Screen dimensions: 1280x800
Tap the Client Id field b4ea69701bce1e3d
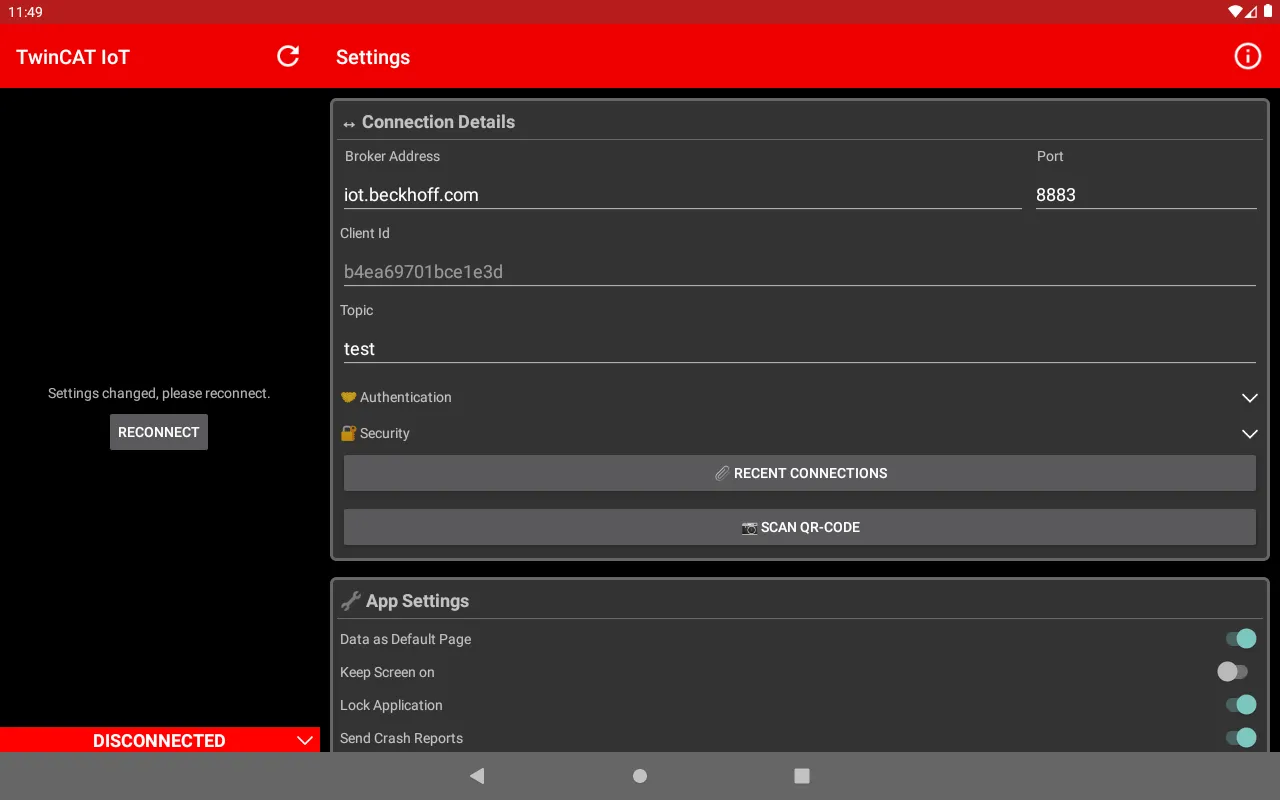click(x=798, y=272)
